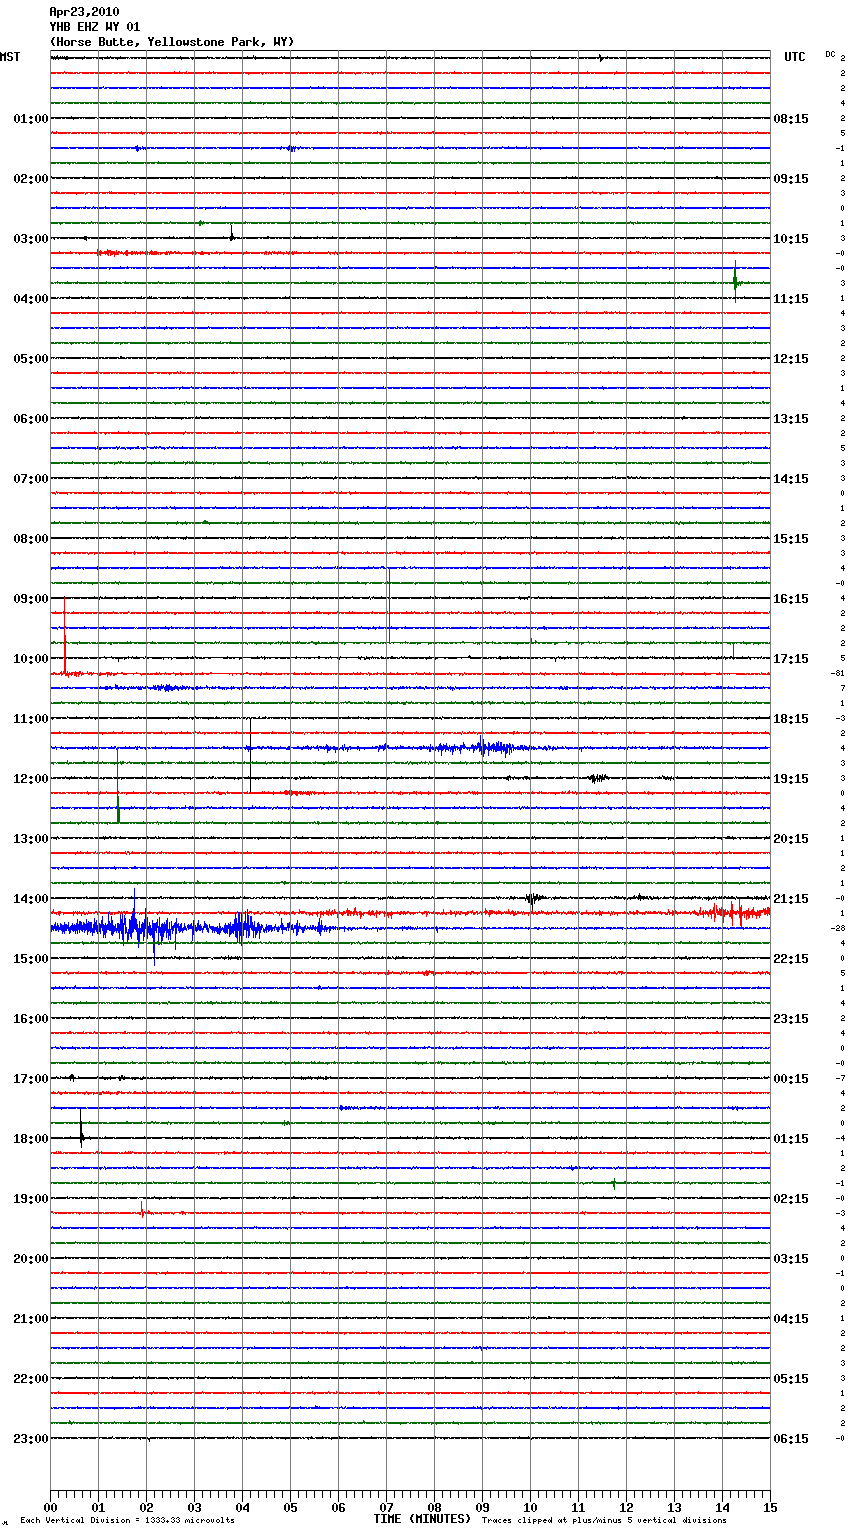Select the 23:00 MST time label
This screenshot has height=1534, width=850.
31,1438
